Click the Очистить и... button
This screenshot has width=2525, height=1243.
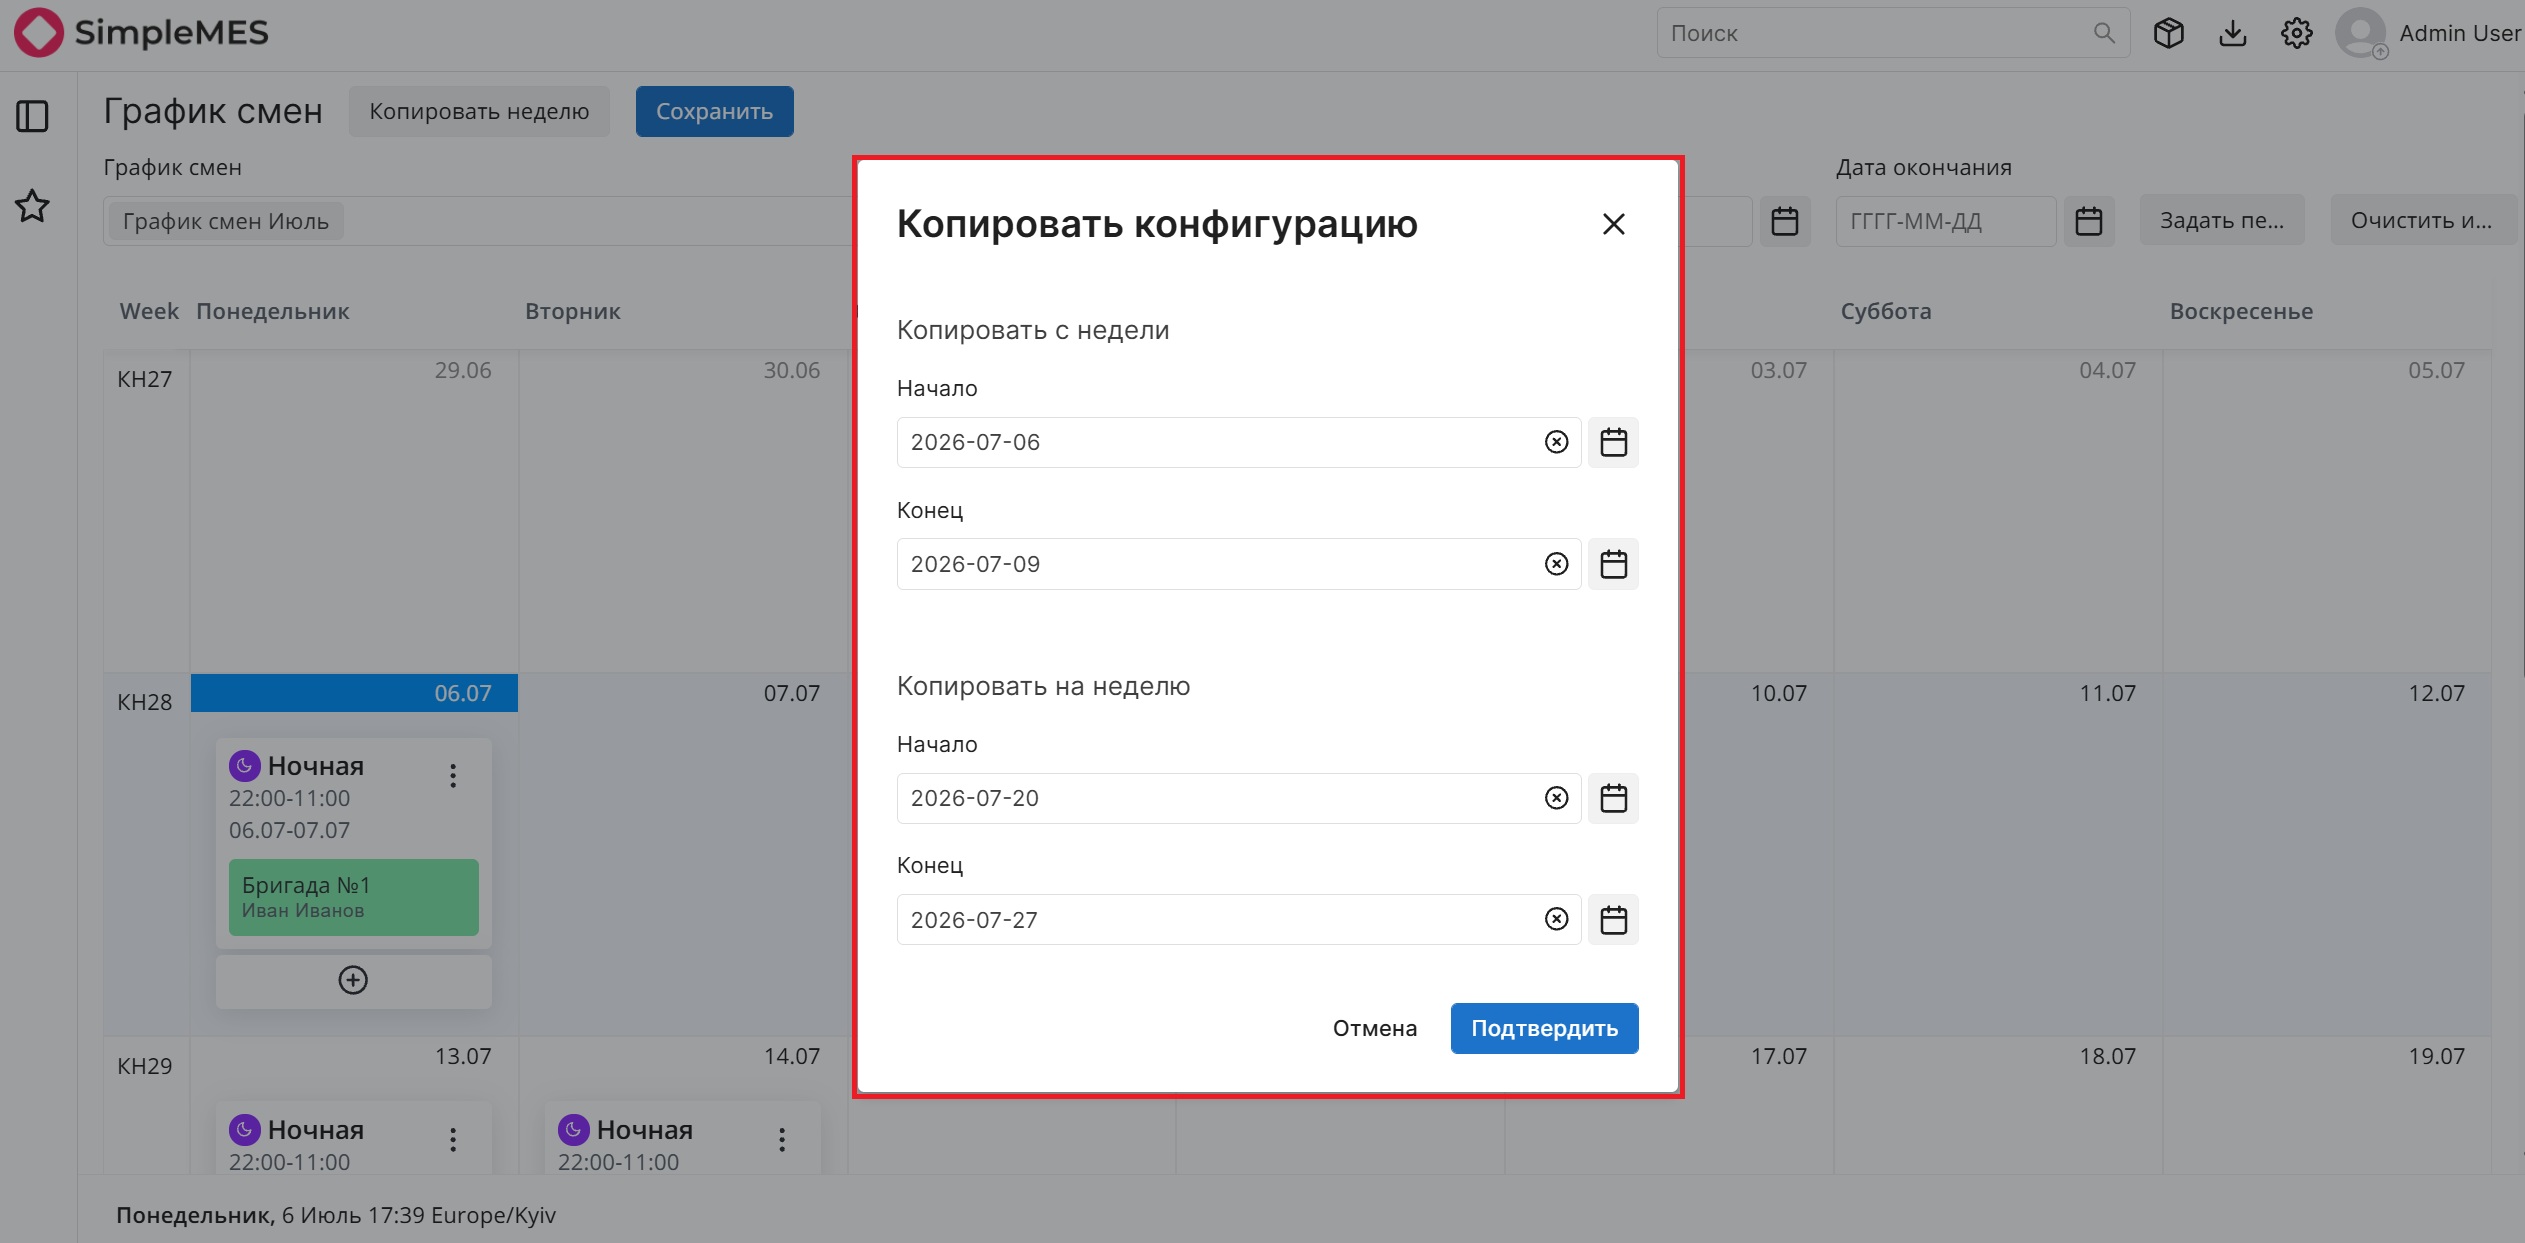[2422, 221]
